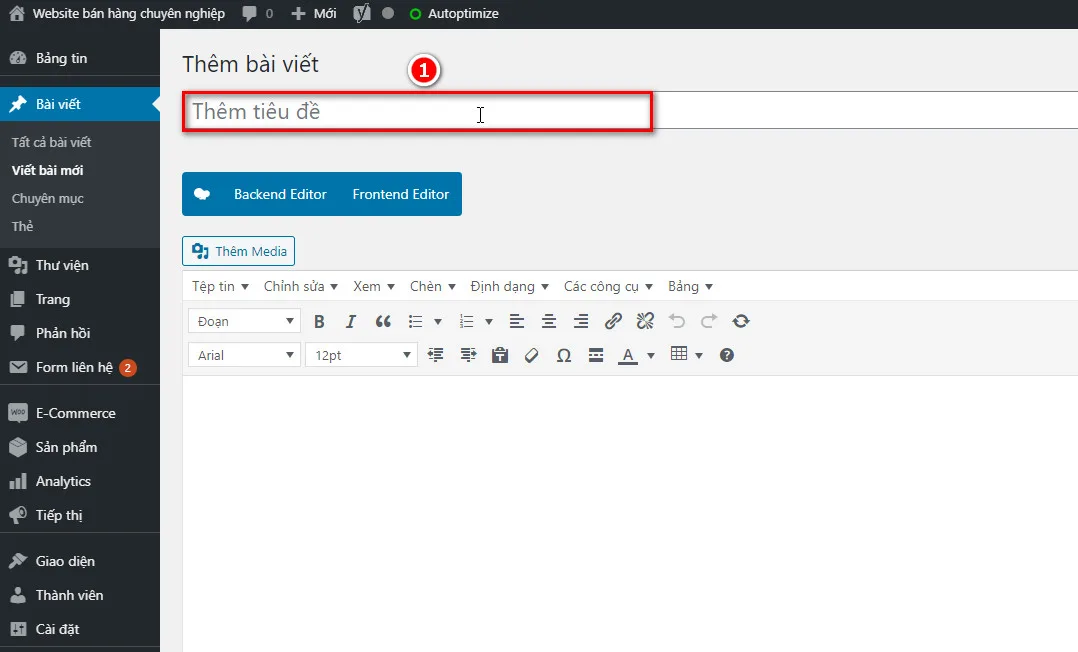Expand table options arrow
Viewport: 1078px width, 652px height.
[x=699, y=356]
